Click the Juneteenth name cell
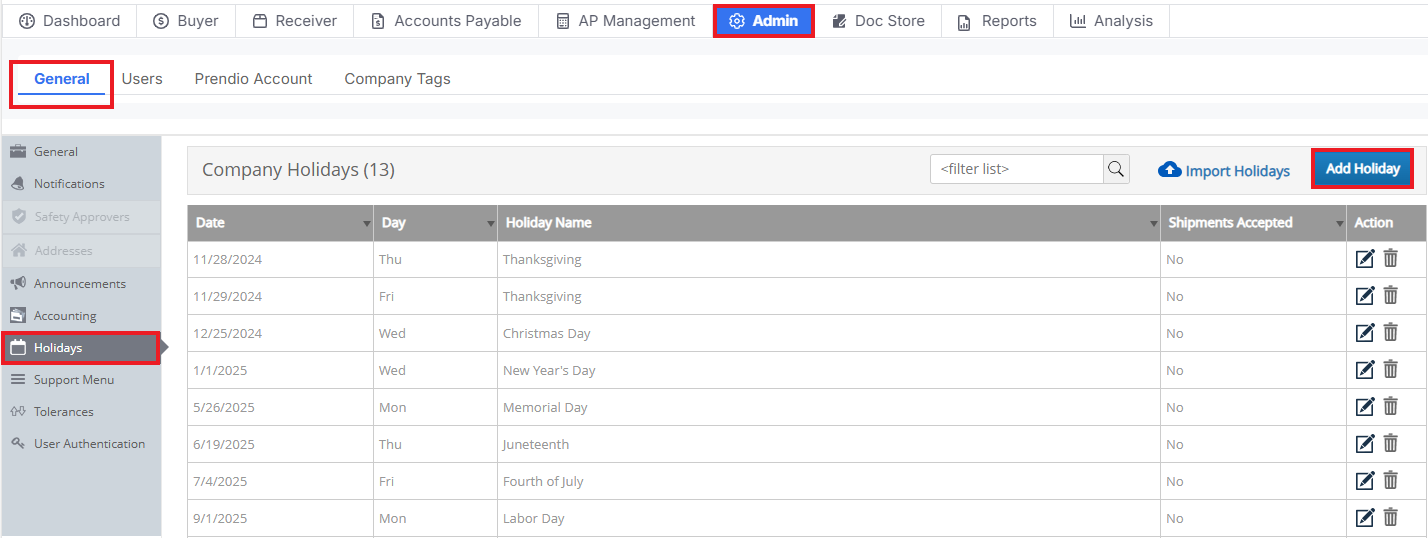 829,444
